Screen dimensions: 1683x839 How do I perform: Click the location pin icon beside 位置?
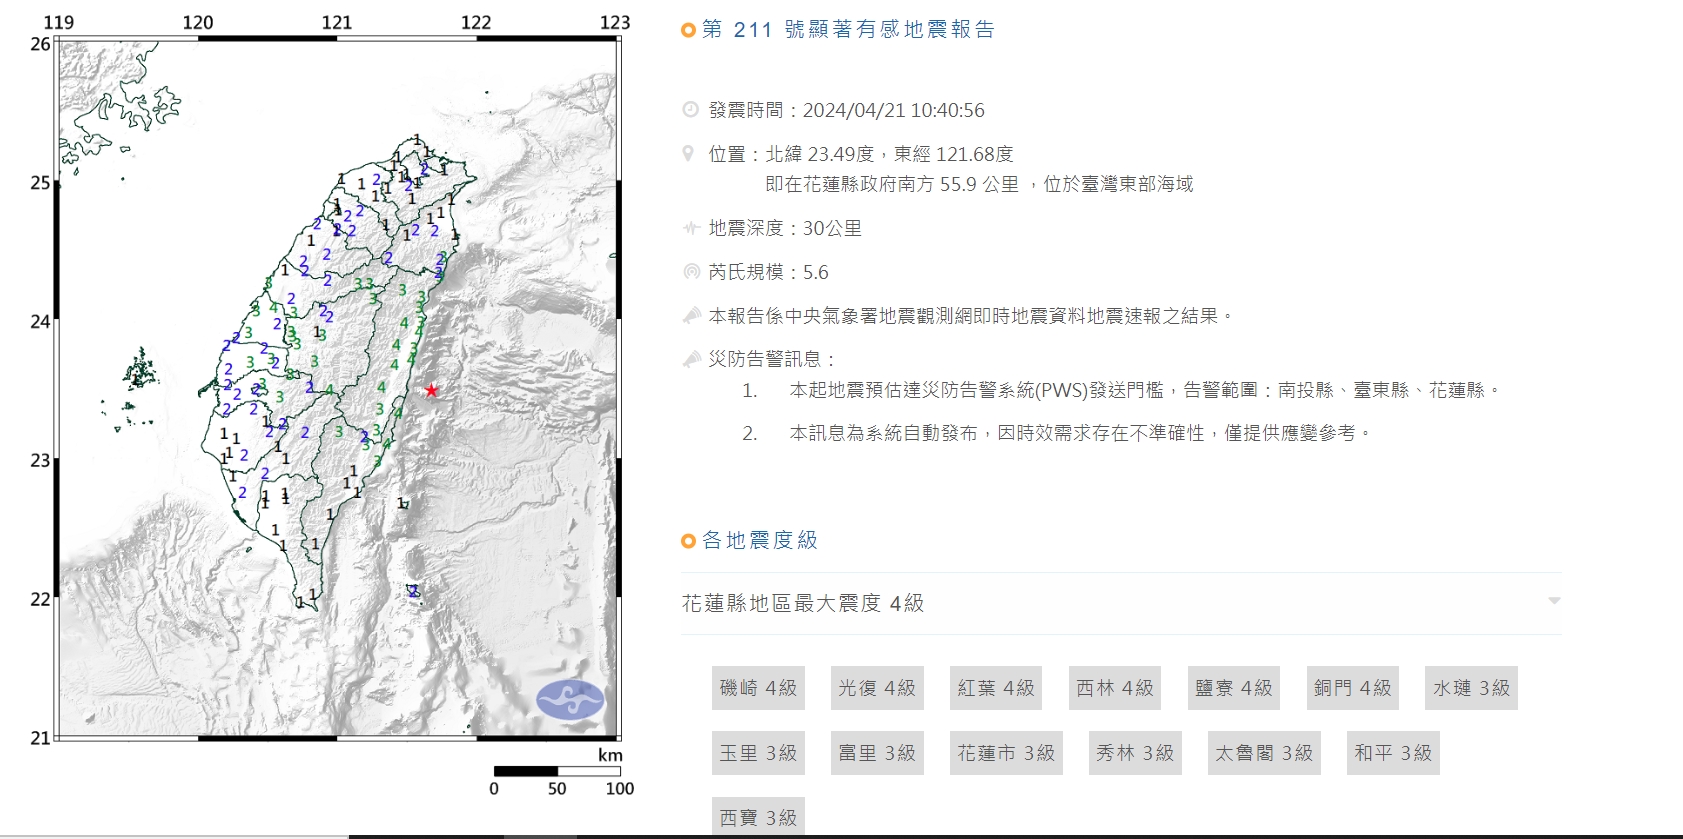pos(688,154)
